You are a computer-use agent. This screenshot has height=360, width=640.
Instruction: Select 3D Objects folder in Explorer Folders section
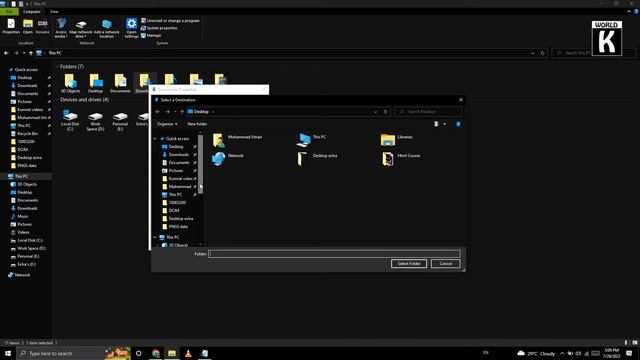click(70, 84)
